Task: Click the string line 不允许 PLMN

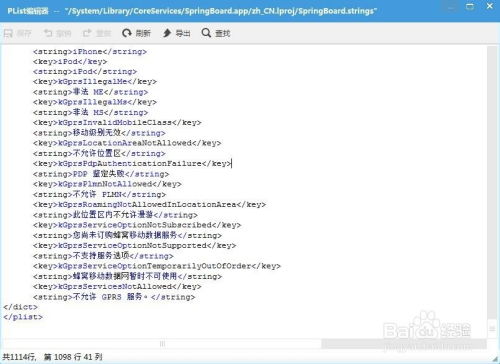Action: click(x=99, y=194)
